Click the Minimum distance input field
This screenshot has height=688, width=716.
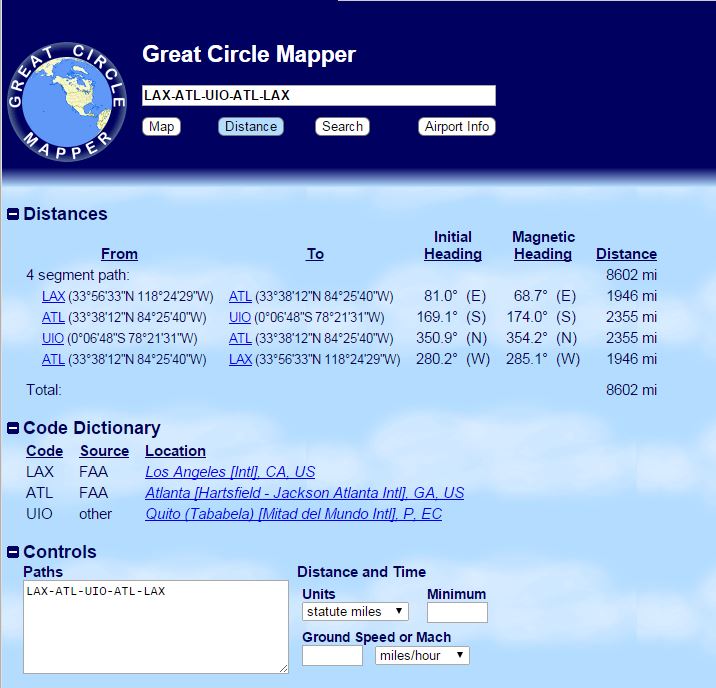(x=457, y=612)
